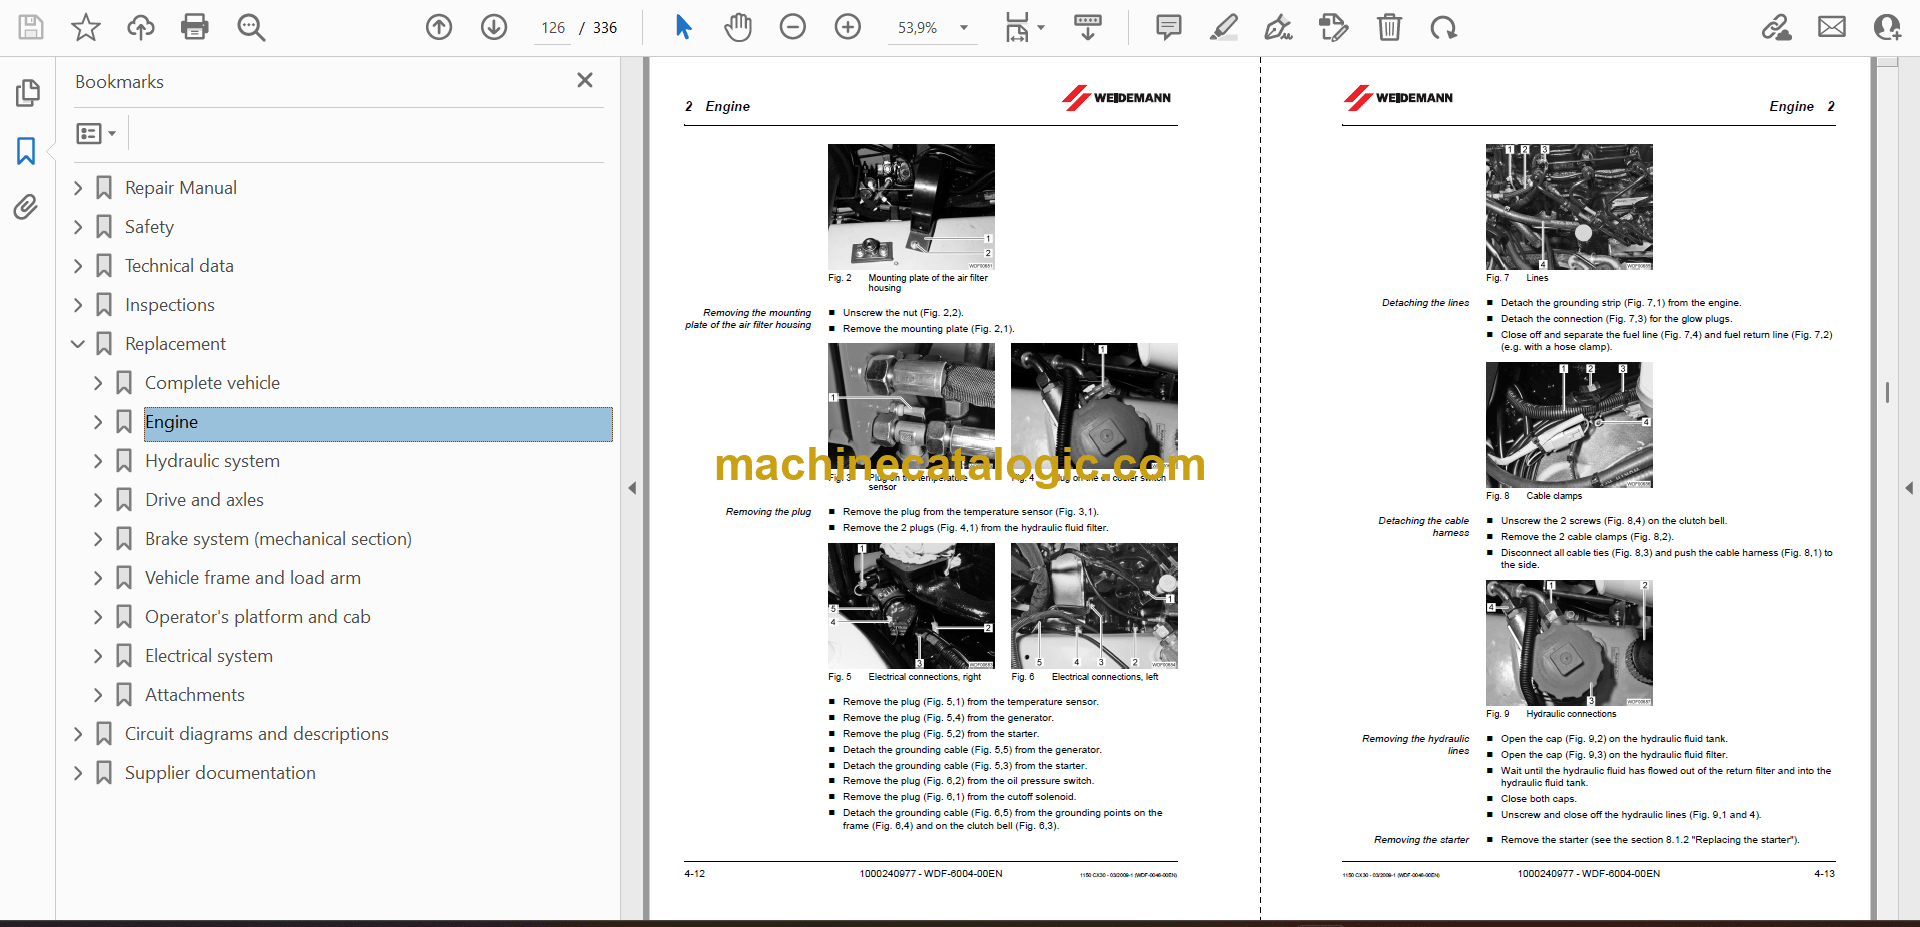Rotate the page view
Screen dimensions: 1920x927
1443,27
